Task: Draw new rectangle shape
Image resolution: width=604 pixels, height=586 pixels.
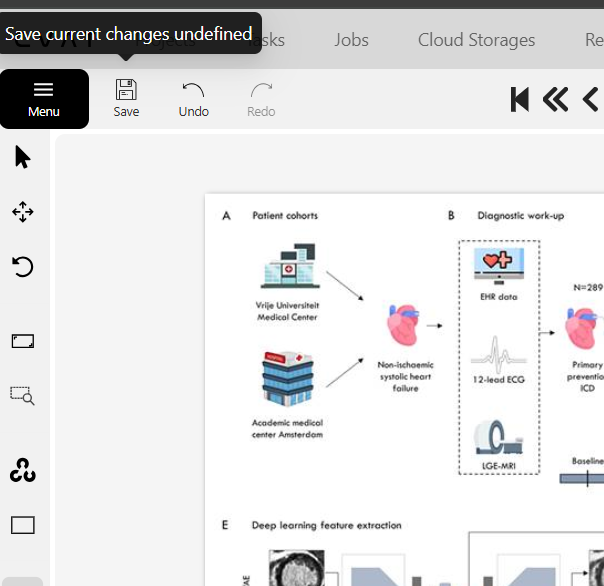Action: [x=23, y=525]
